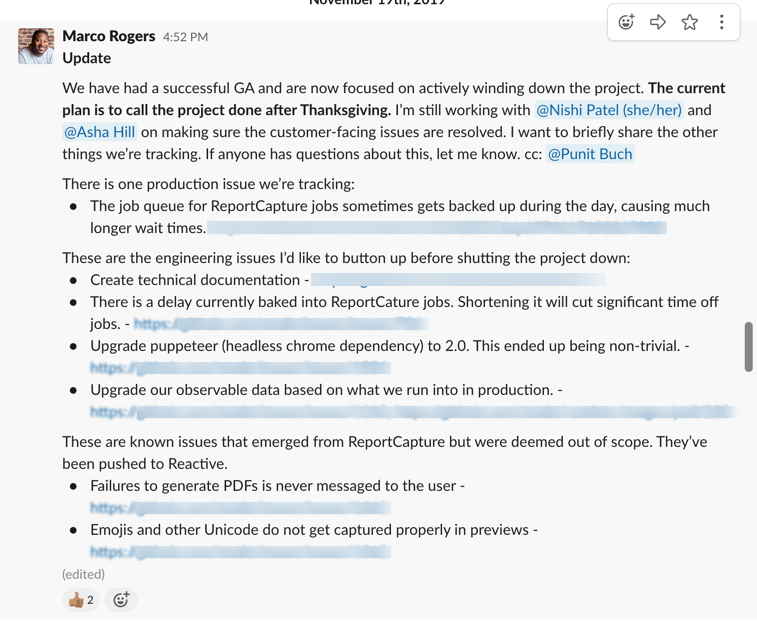
Task: Open the @Asha Hill mention
Action: tap(99, 132)
